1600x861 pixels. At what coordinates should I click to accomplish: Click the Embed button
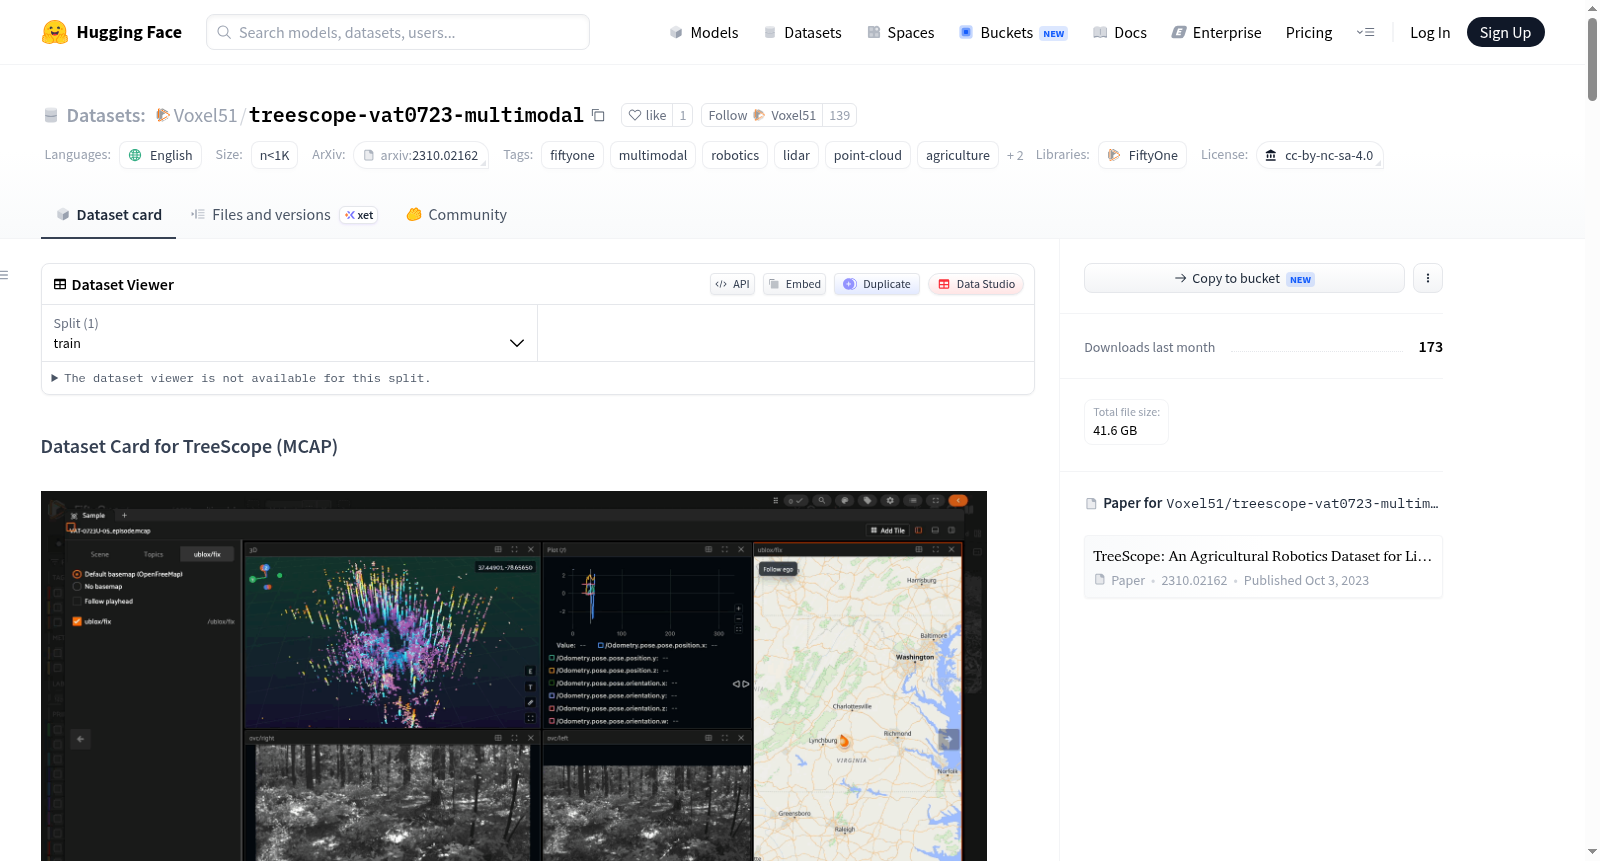[x=795, y=284]
